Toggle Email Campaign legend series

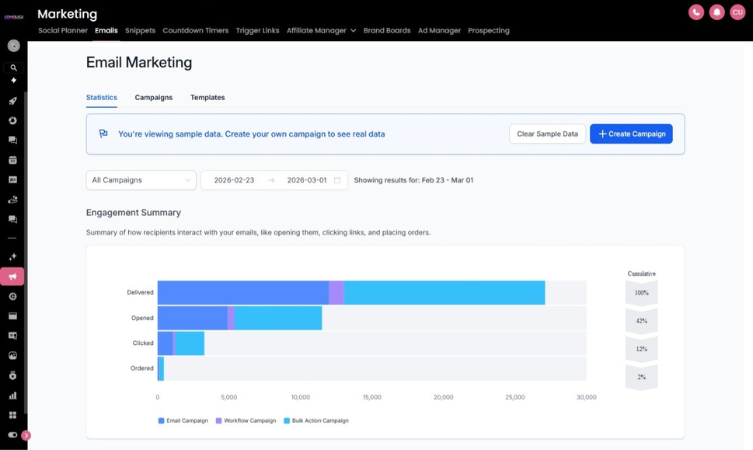pyautogui.click(x=183, y=421)
